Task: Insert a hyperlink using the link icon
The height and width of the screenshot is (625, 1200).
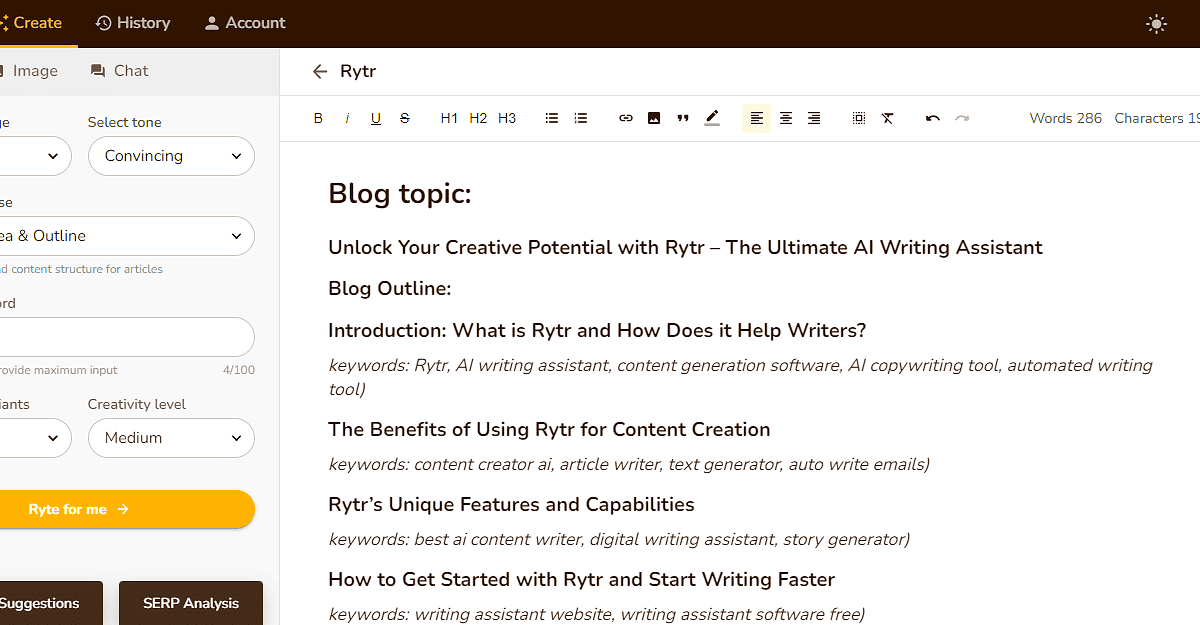Action: (x=625, y=117)
